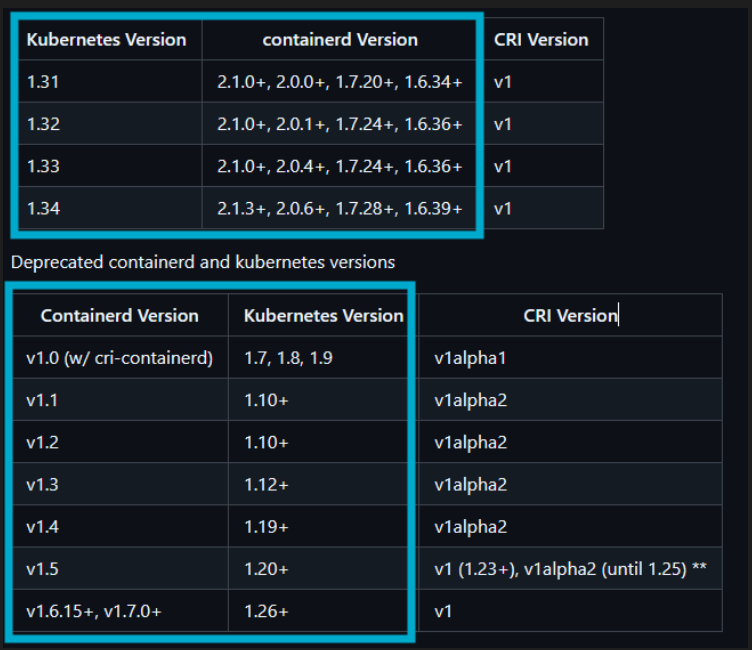This screenshot has height=650, width=752.
Task: Select the 'v1.0 (w/ cri-containerd)' cell
Action: [x=120, y=357]
